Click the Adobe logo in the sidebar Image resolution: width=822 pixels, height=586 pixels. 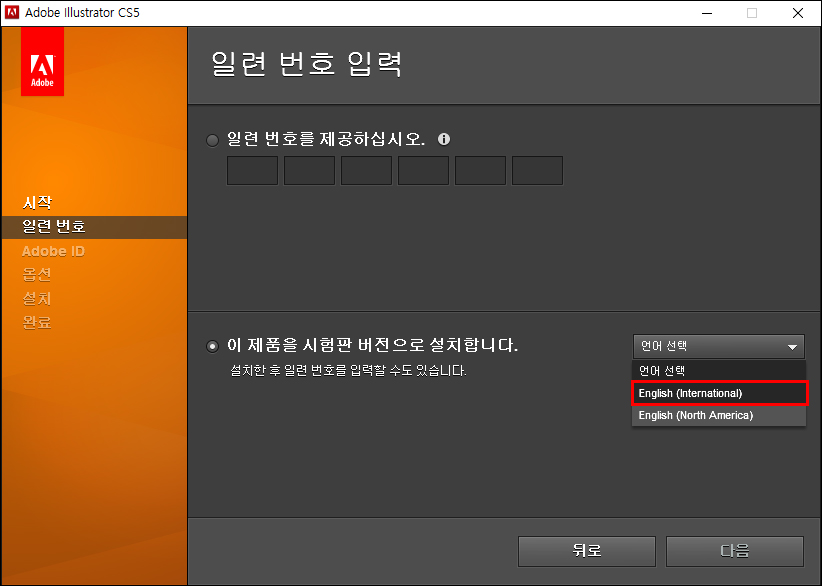42,61
